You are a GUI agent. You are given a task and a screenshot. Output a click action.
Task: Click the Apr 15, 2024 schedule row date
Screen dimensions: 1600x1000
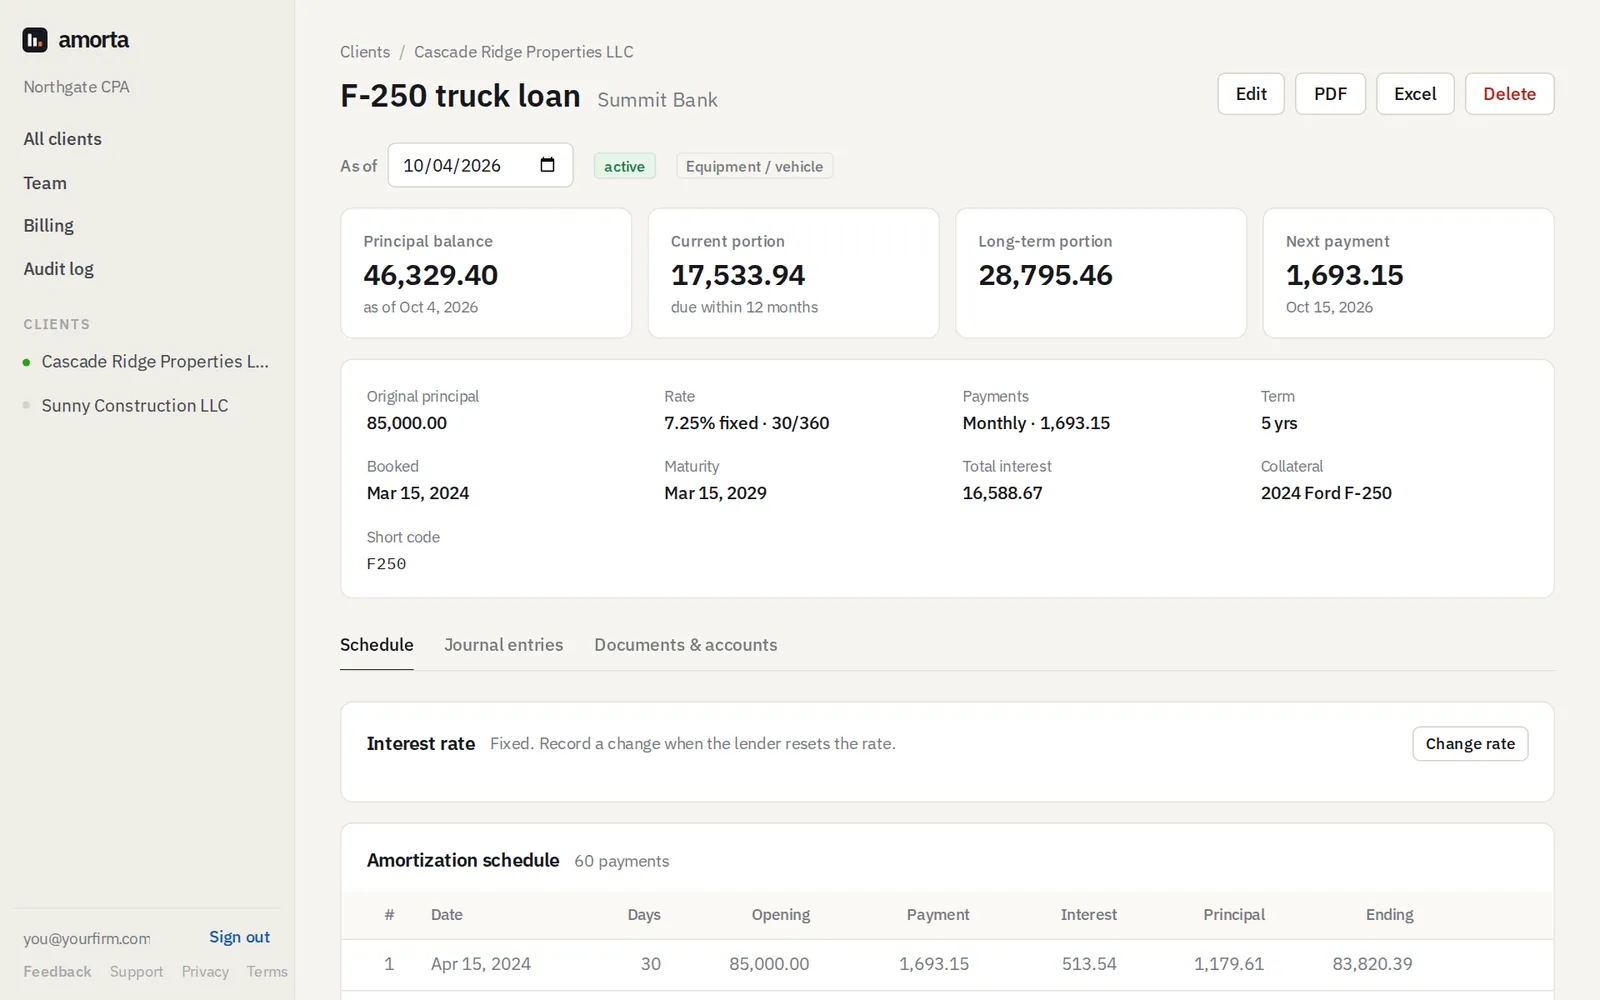tap(481, 964)
